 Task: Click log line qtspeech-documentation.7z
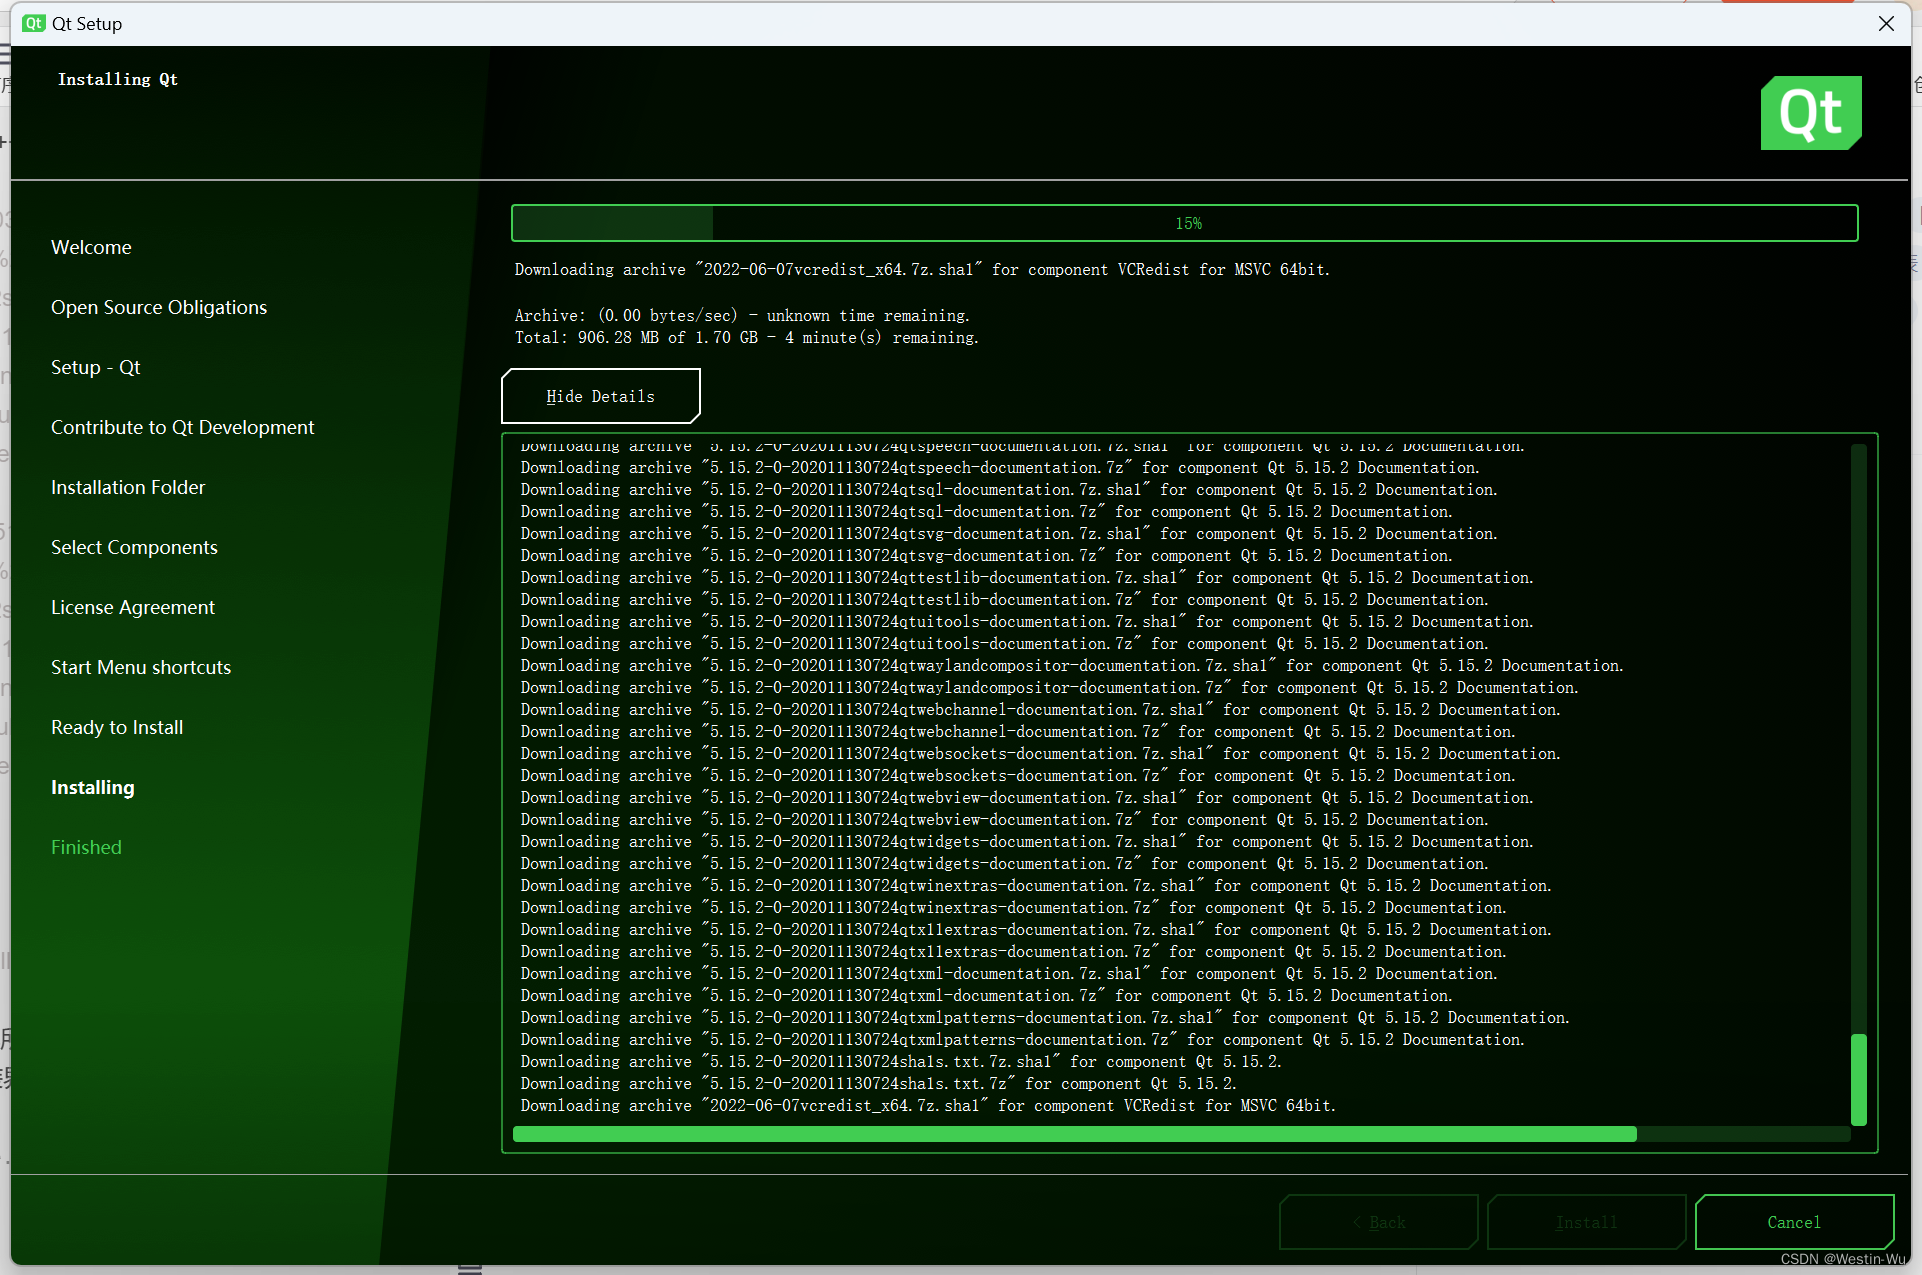point(1000,467)
